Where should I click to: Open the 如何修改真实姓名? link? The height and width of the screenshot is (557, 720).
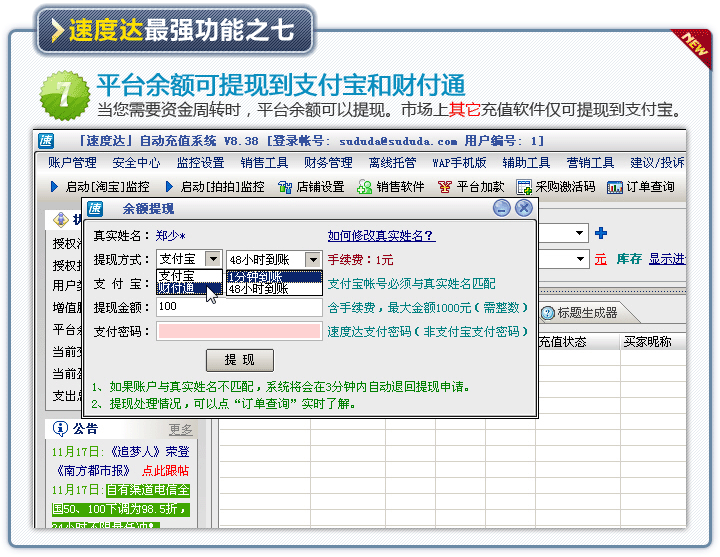click(x=382, y=236)
